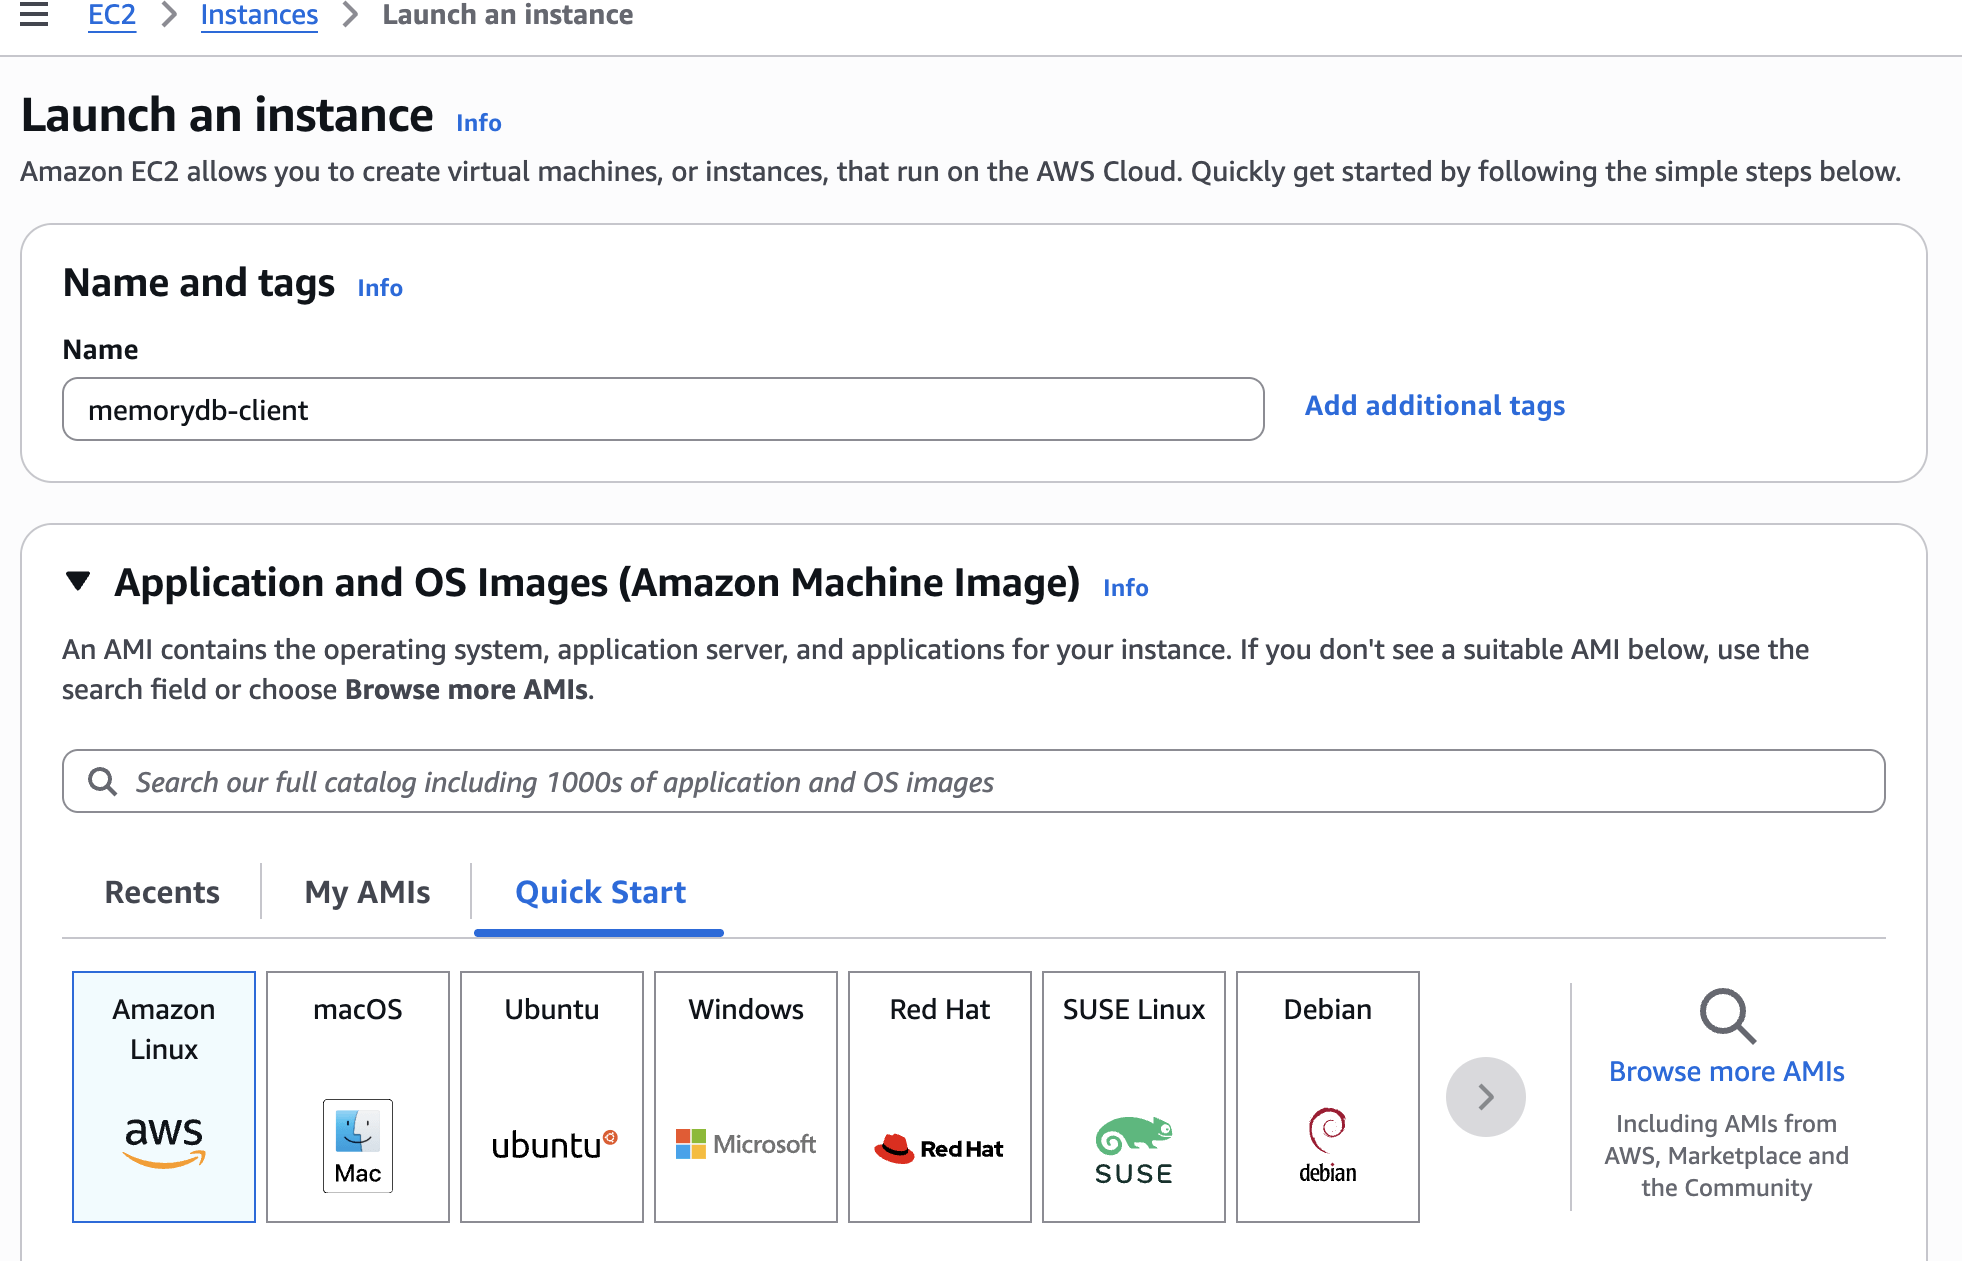This screenshot has height=1261, width=1962.
Task: Choose the Red Hat AMI tile
Action: [940, 1096]
